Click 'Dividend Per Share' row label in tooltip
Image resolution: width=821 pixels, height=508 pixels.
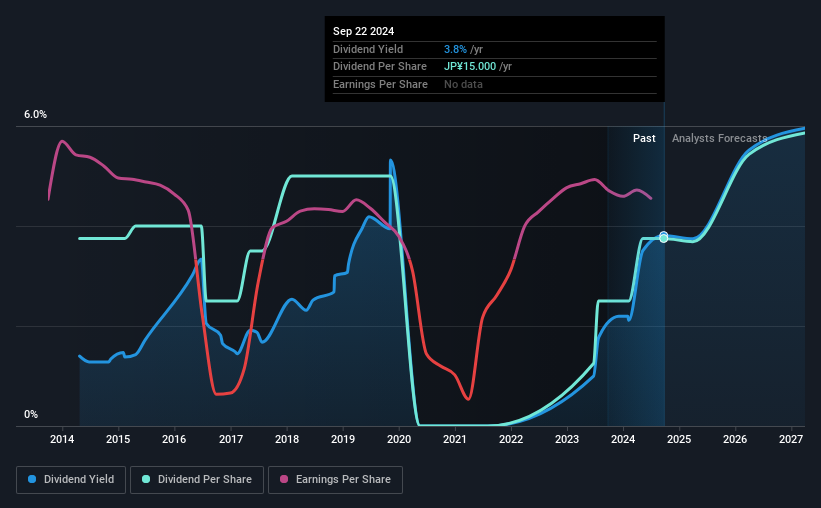coord(380,67)
